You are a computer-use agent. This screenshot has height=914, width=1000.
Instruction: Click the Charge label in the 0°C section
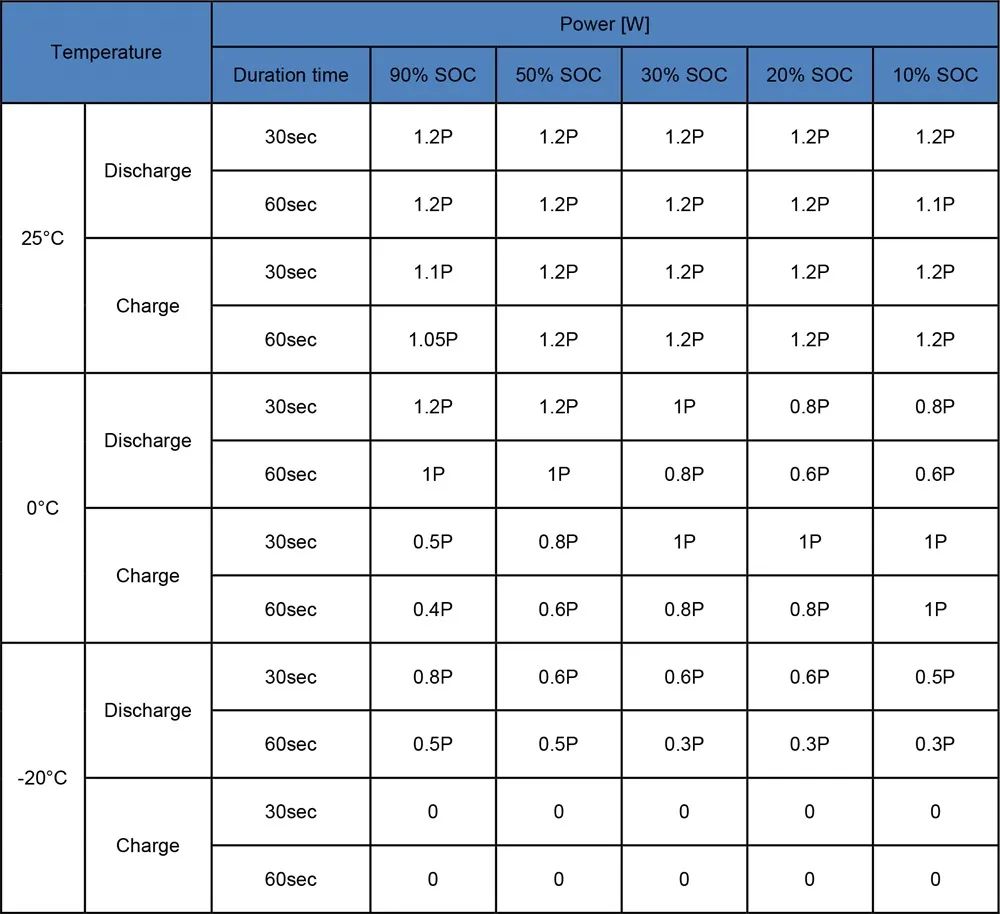(x=147, y=576)
